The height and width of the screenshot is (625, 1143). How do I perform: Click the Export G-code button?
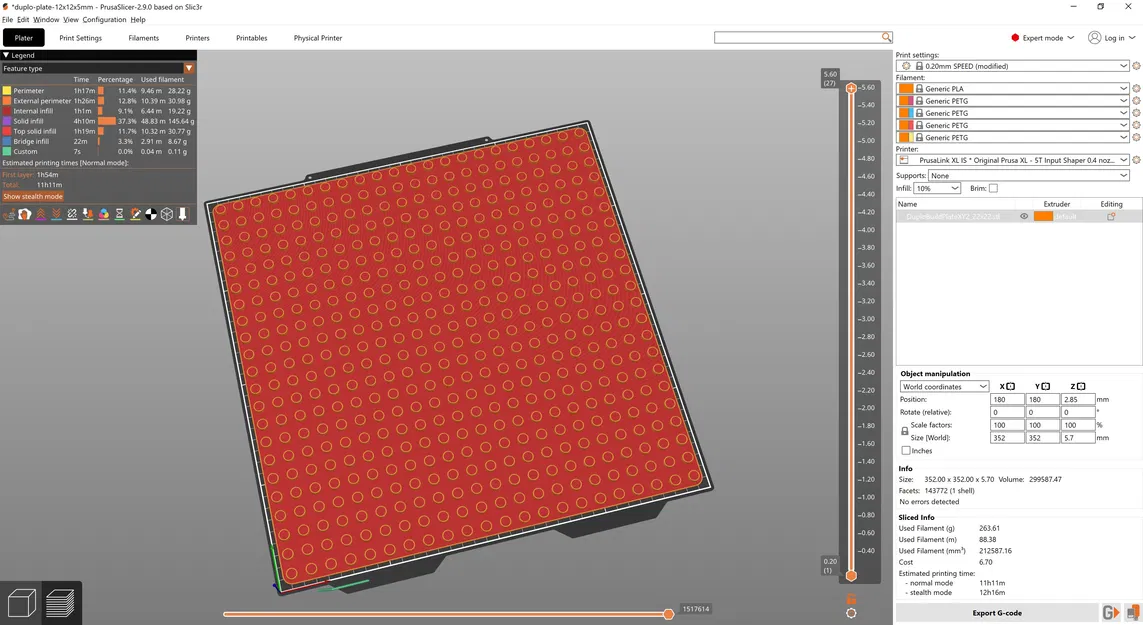click(x=995, y=612)
